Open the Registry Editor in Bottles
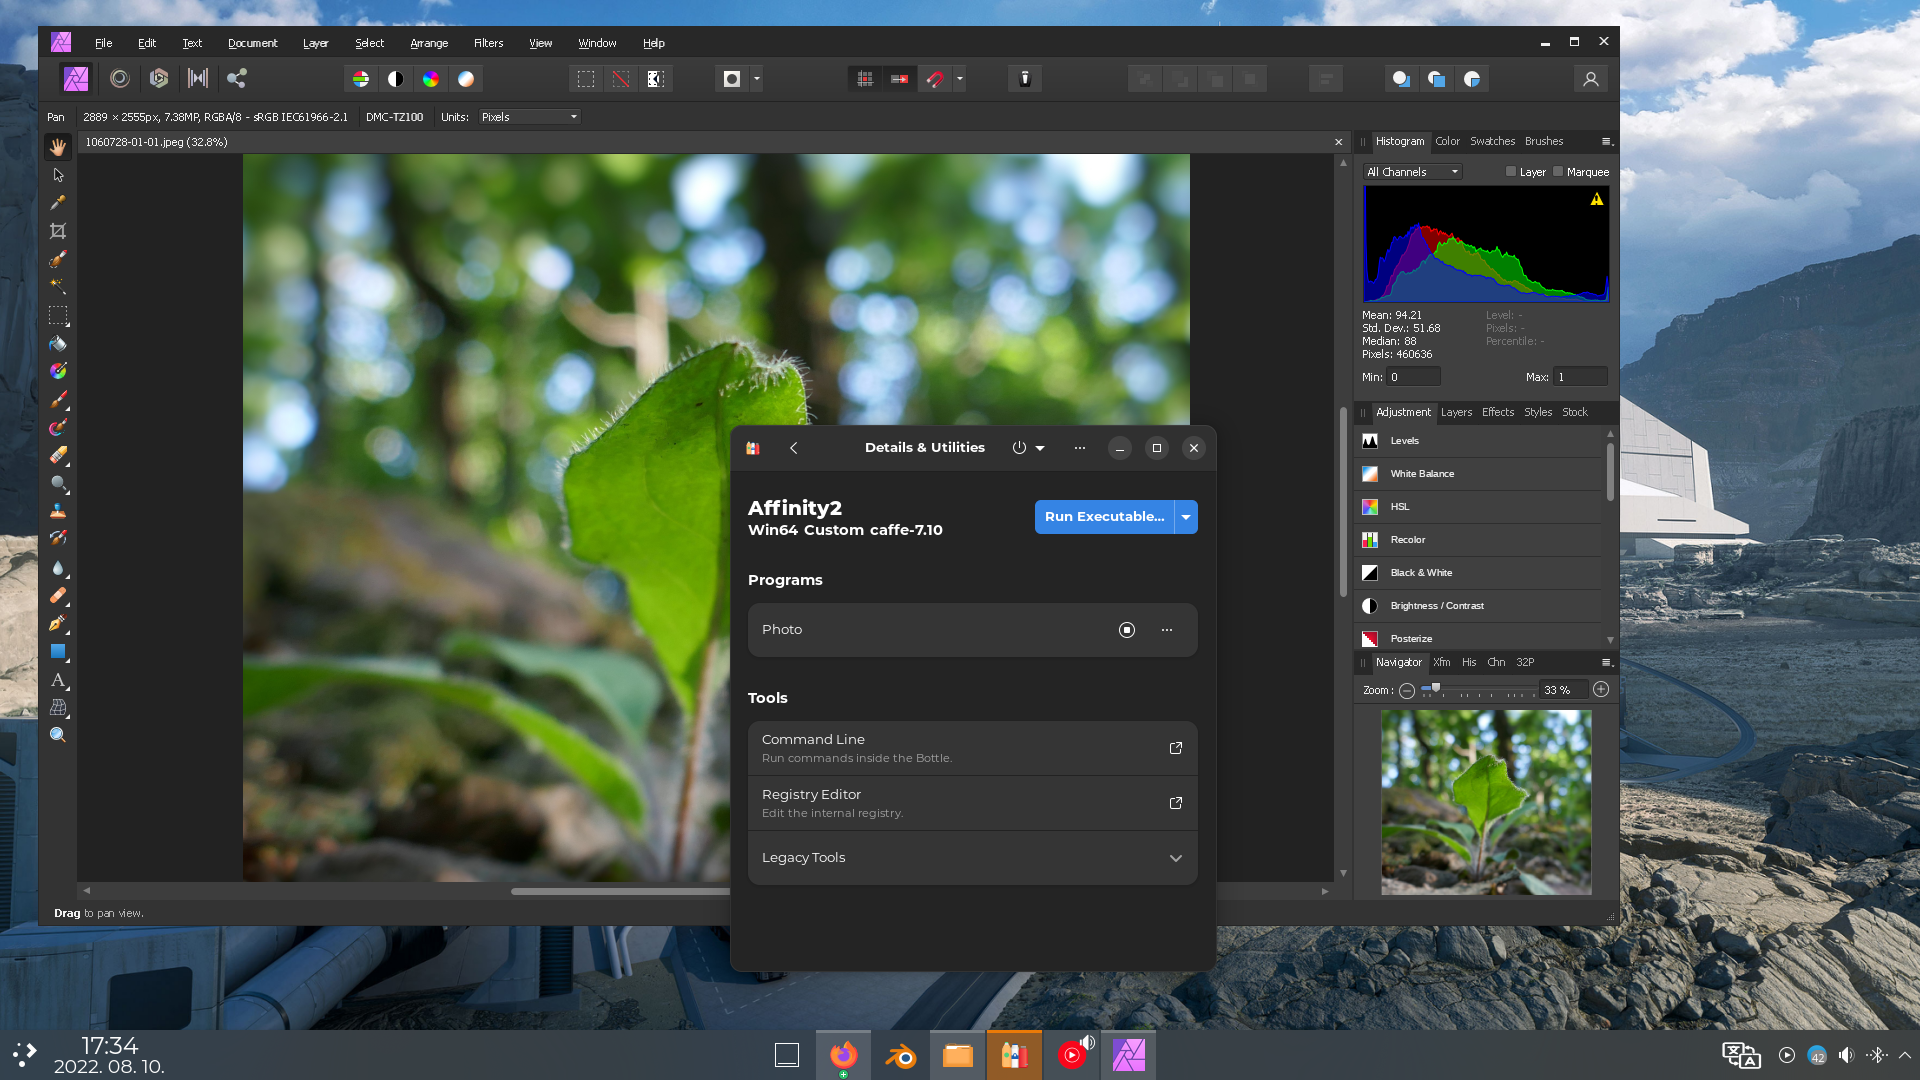This screenshot has height=1080, width=1920. (971, 802)
